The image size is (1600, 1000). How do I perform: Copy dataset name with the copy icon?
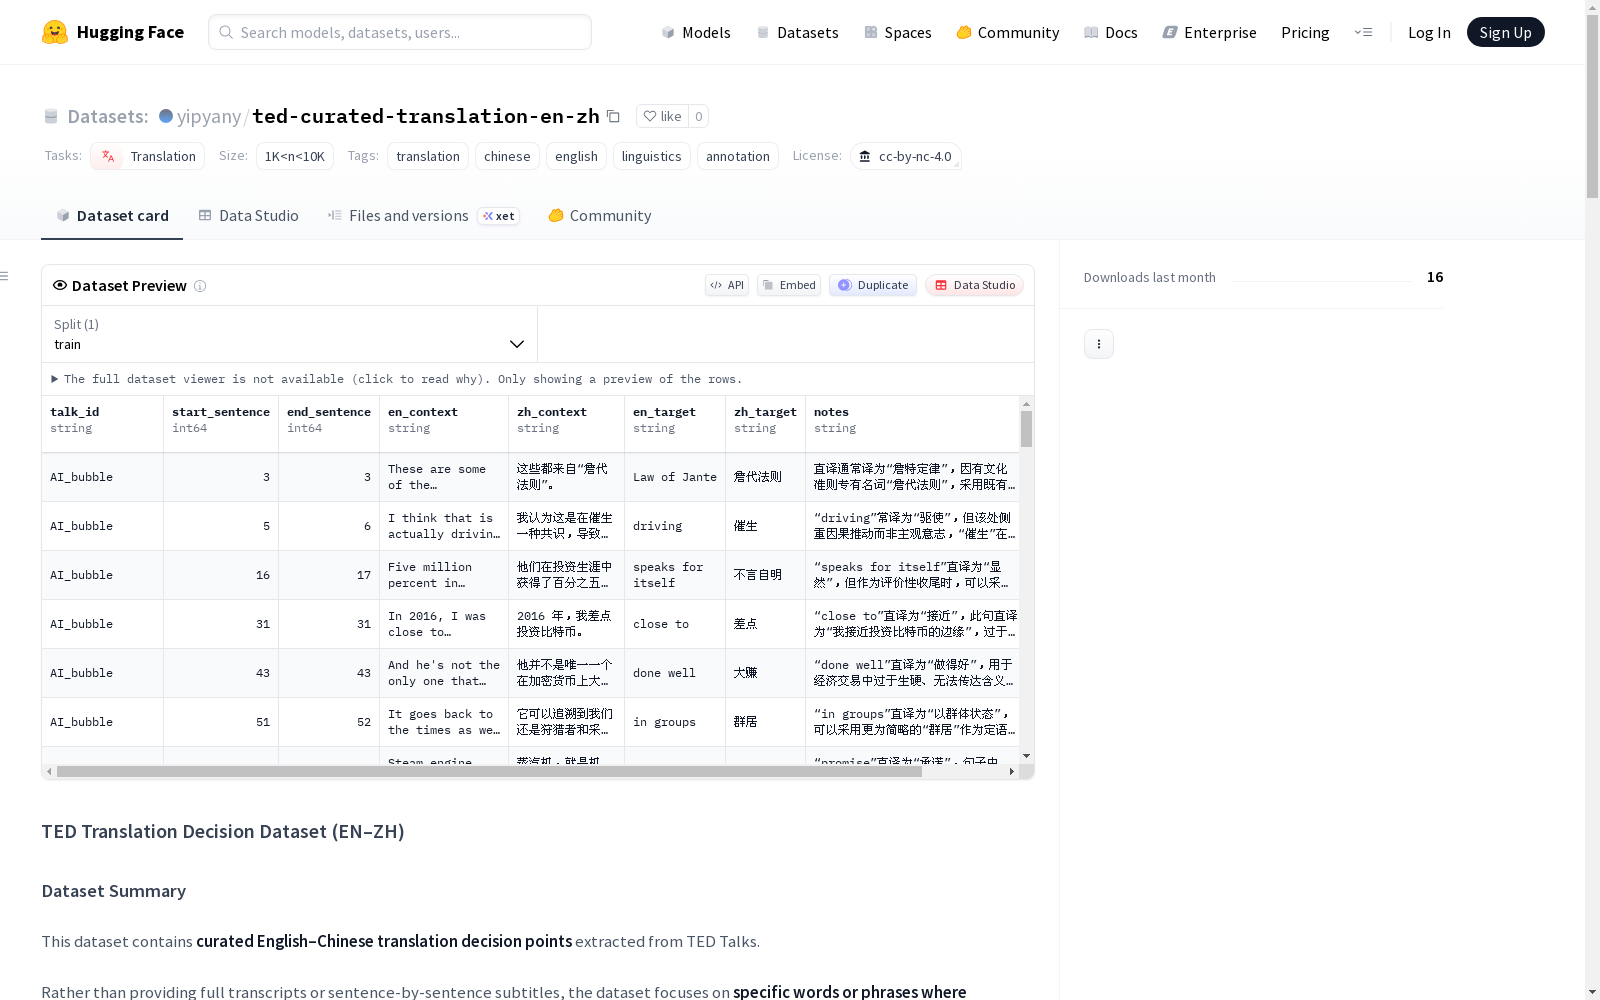click(x=614, y=116)
